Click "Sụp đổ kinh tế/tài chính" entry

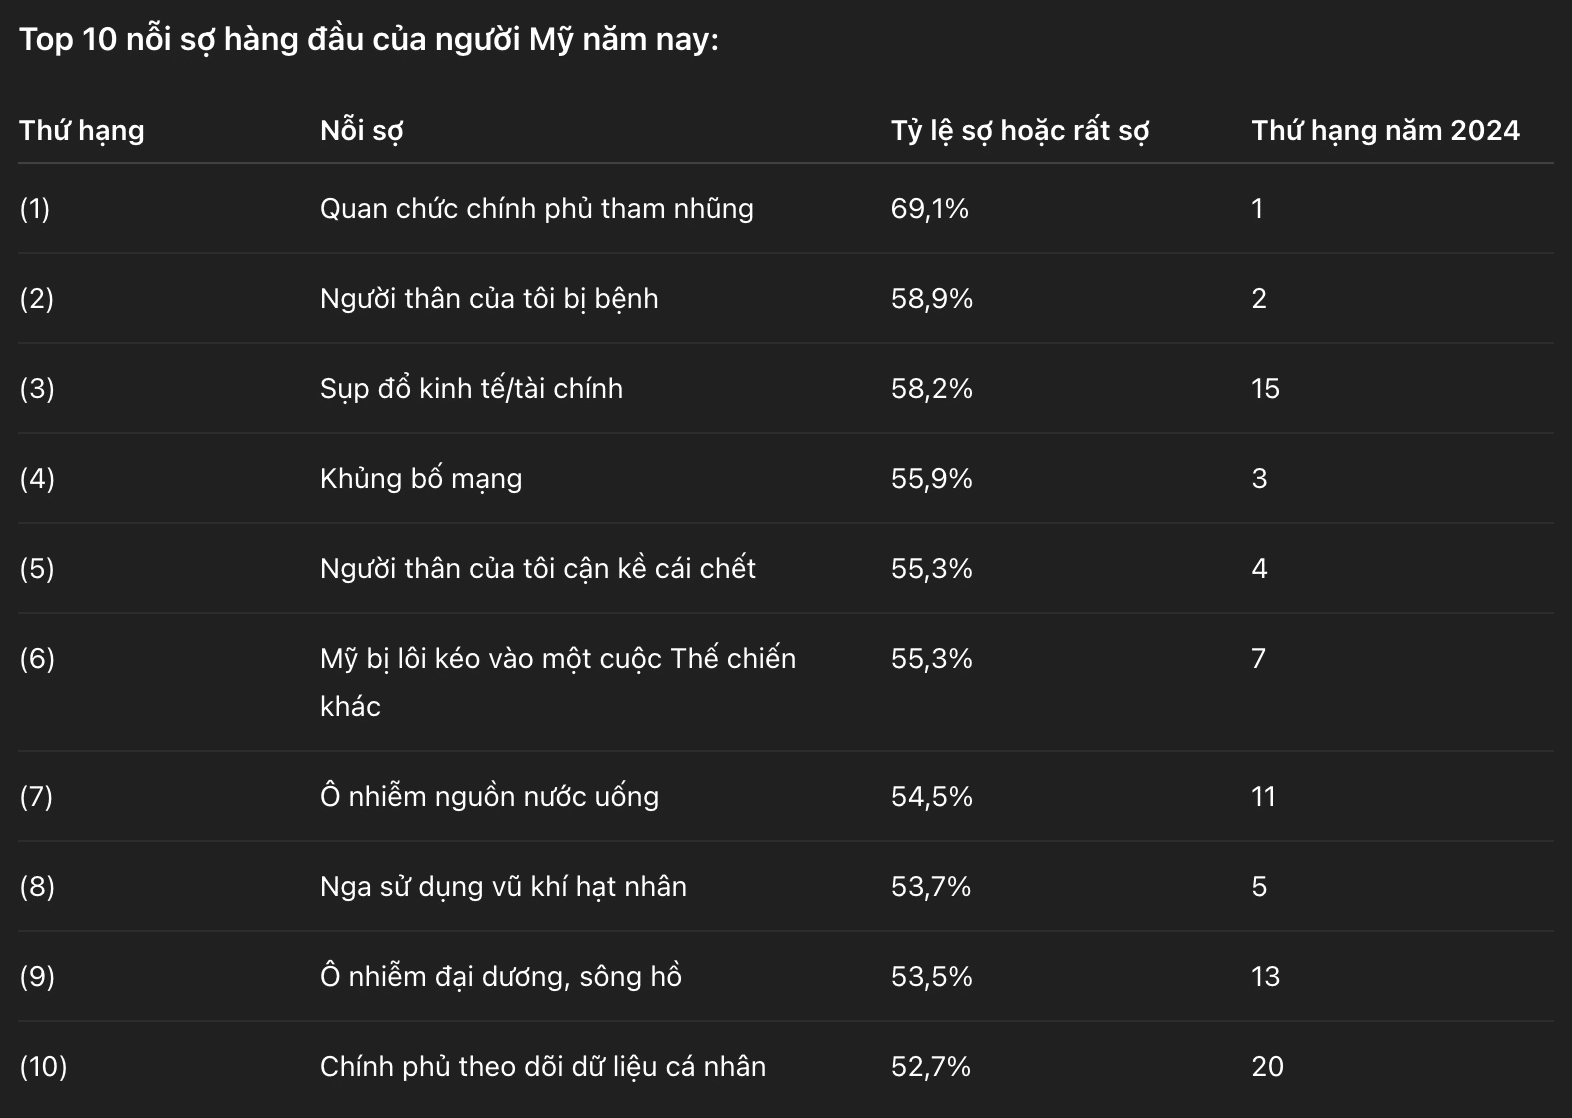tap(471, 388)
